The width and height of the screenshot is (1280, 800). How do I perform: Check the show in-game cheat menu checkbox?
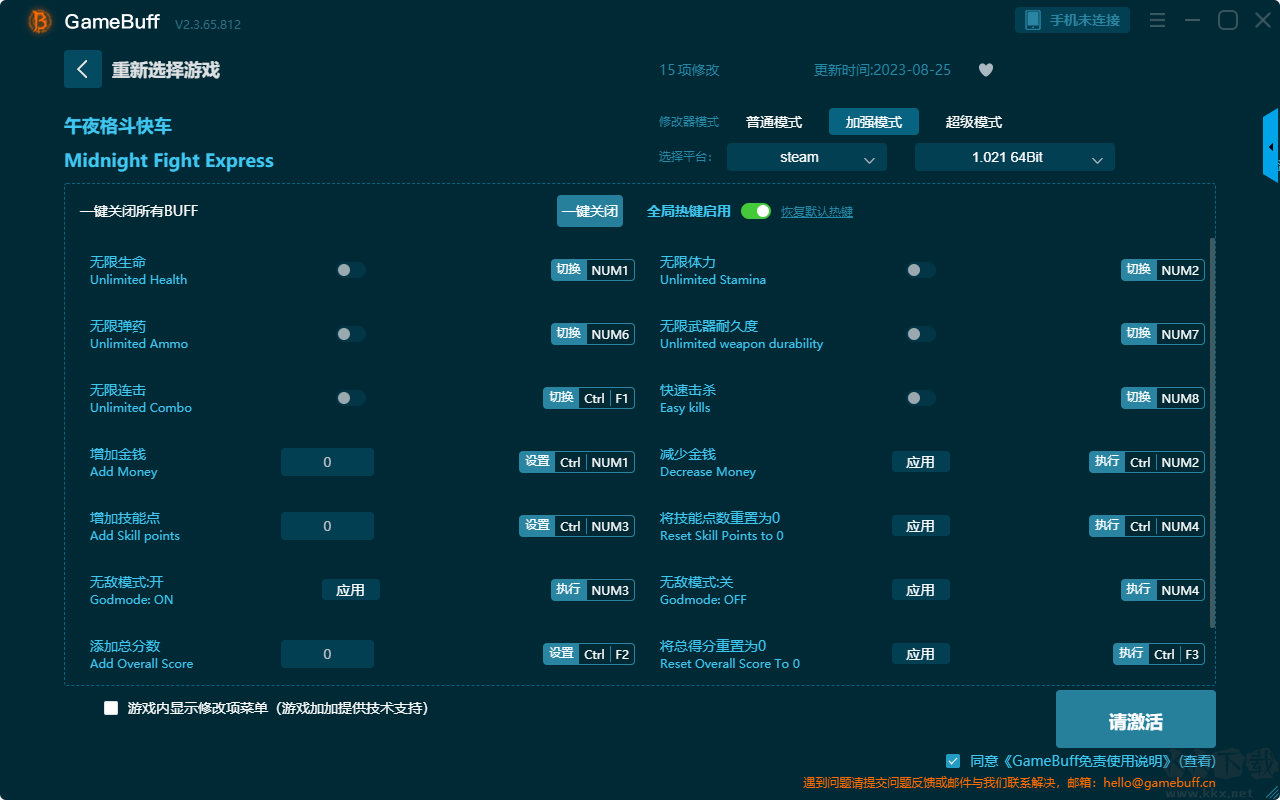click(111, 708)
